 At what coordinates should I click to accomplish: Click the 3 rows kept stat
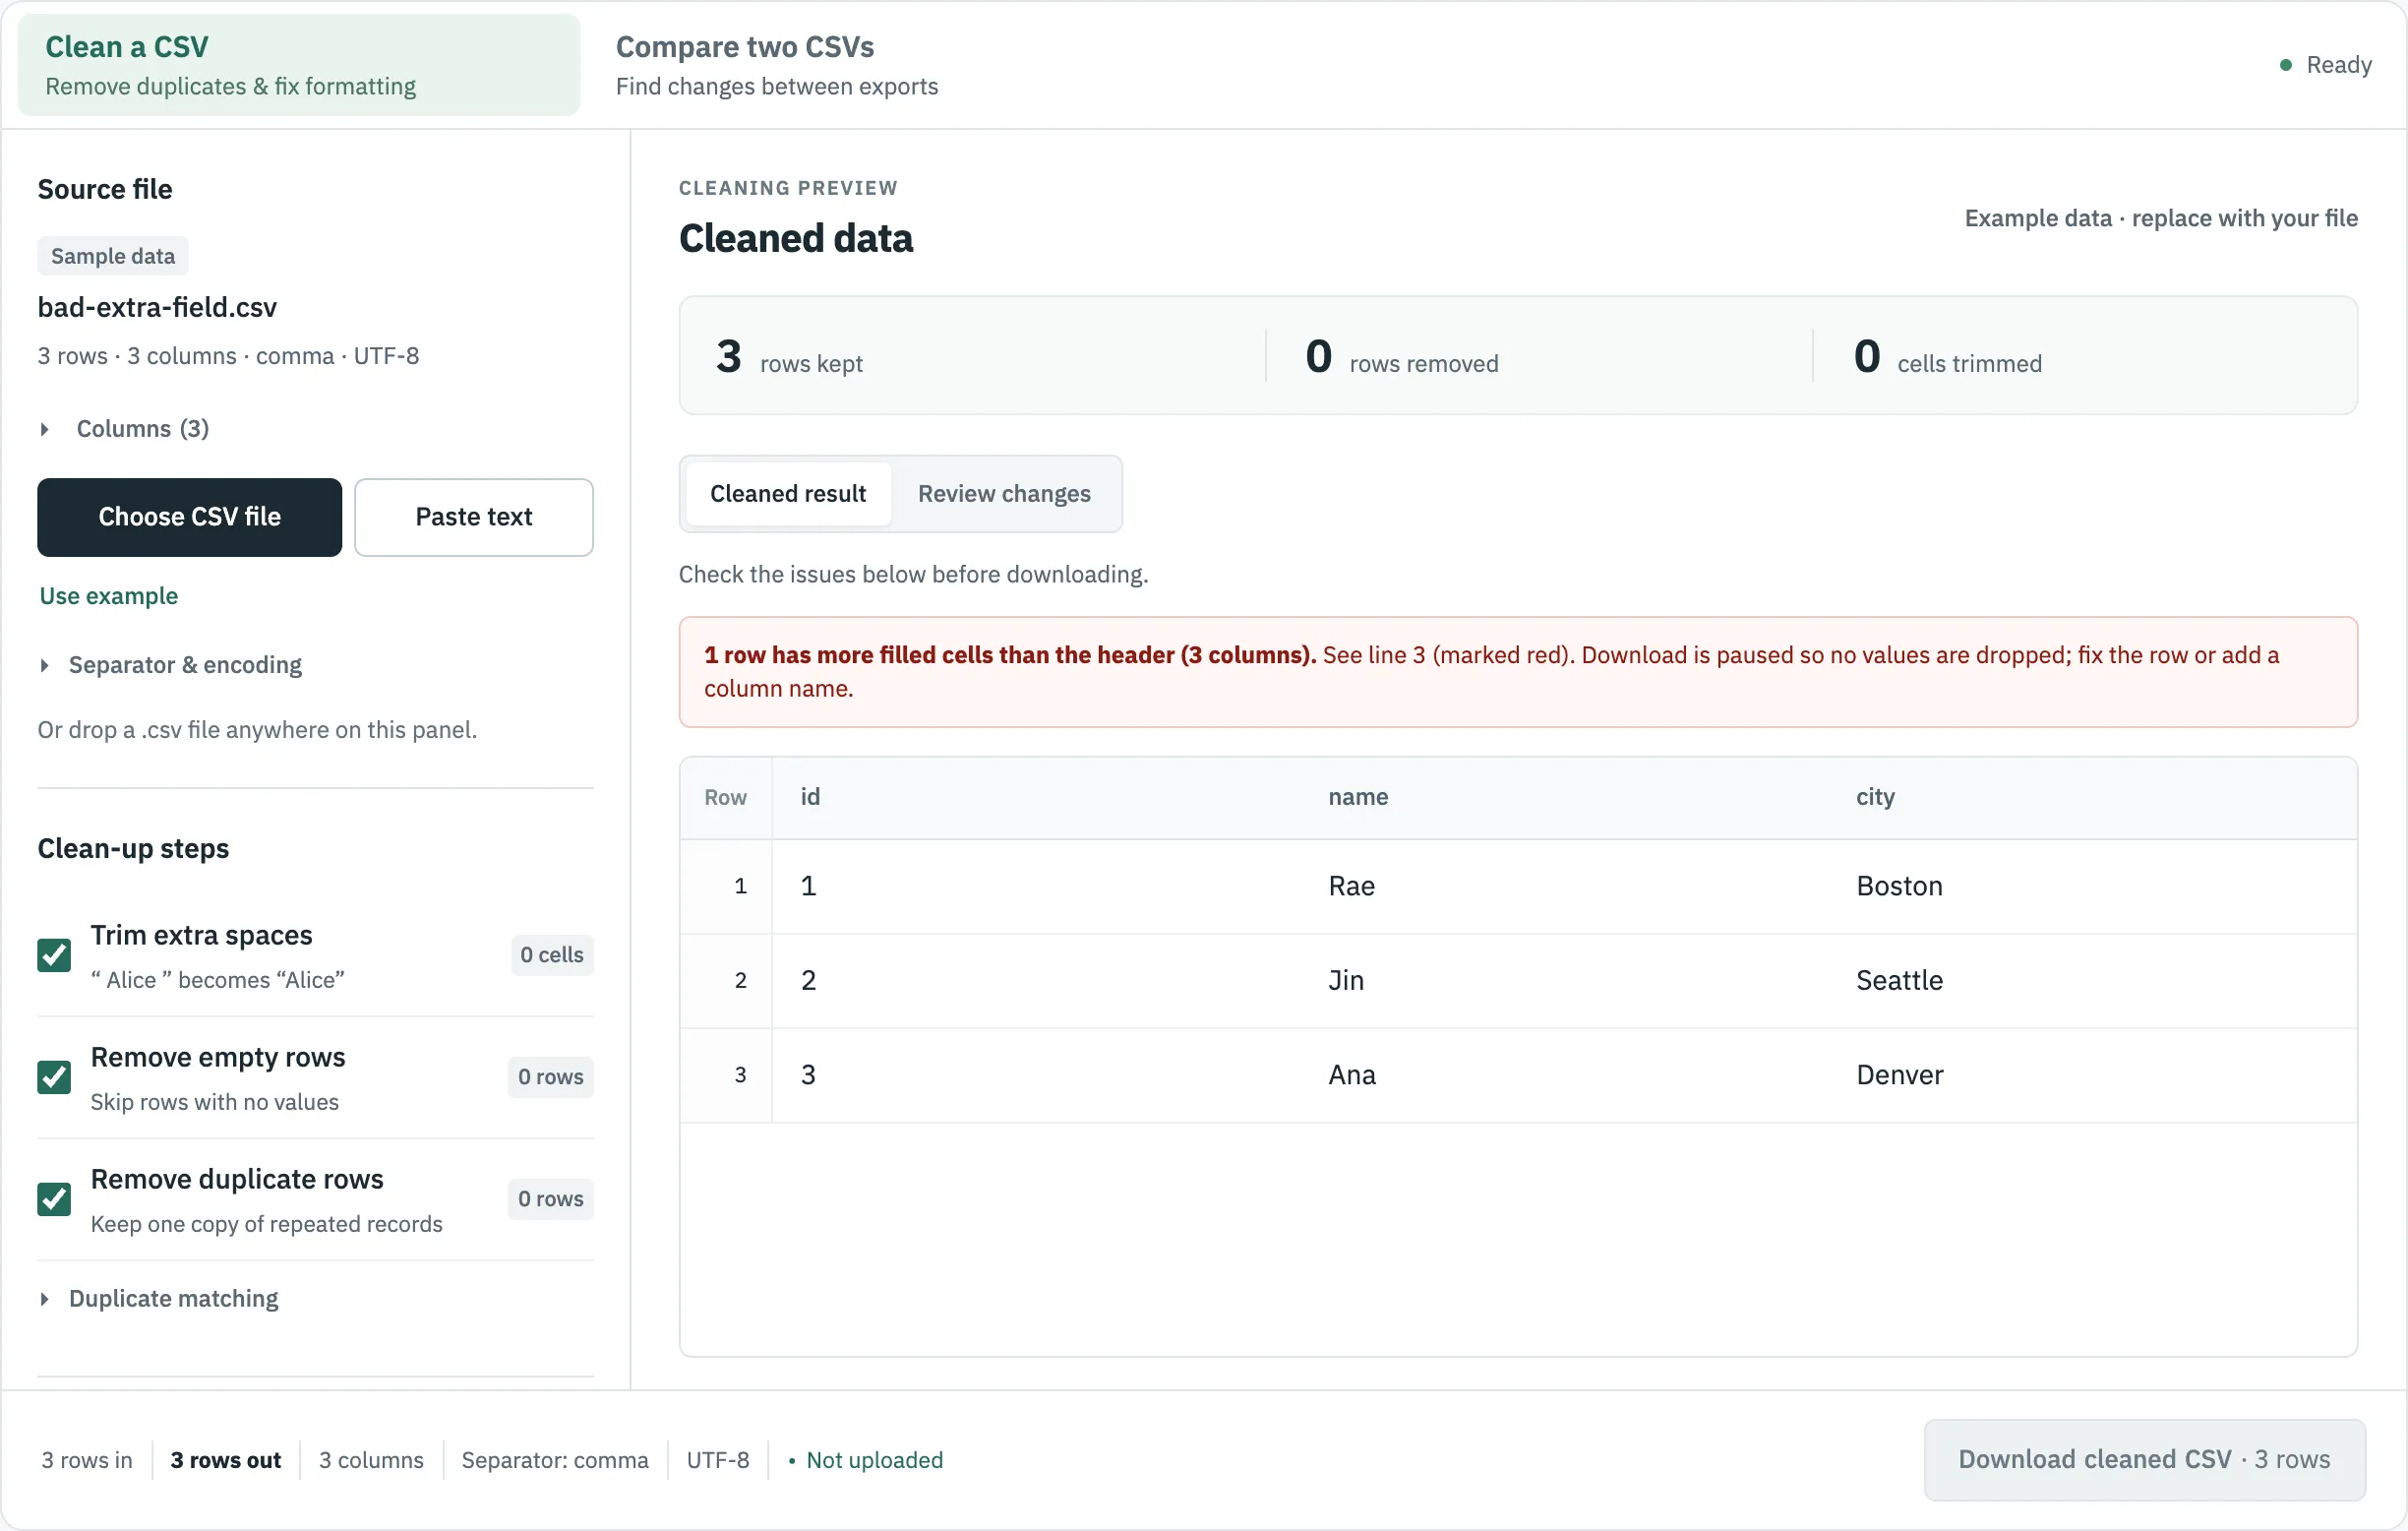tap(789, 357)
